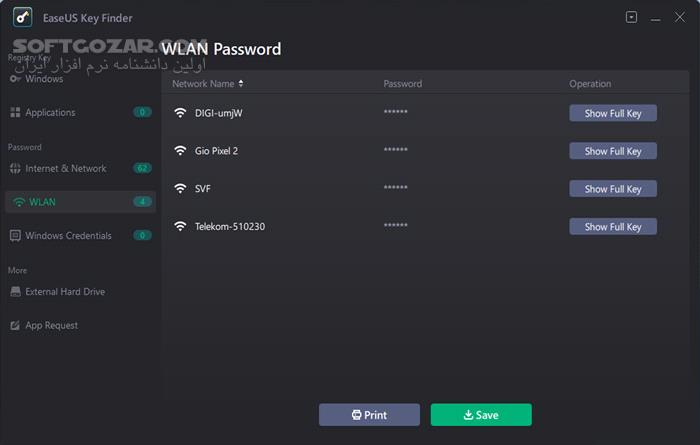This screenshot has height=445, width=700.
Task: Select the DIGI-umjW network name
Action: 219,113
